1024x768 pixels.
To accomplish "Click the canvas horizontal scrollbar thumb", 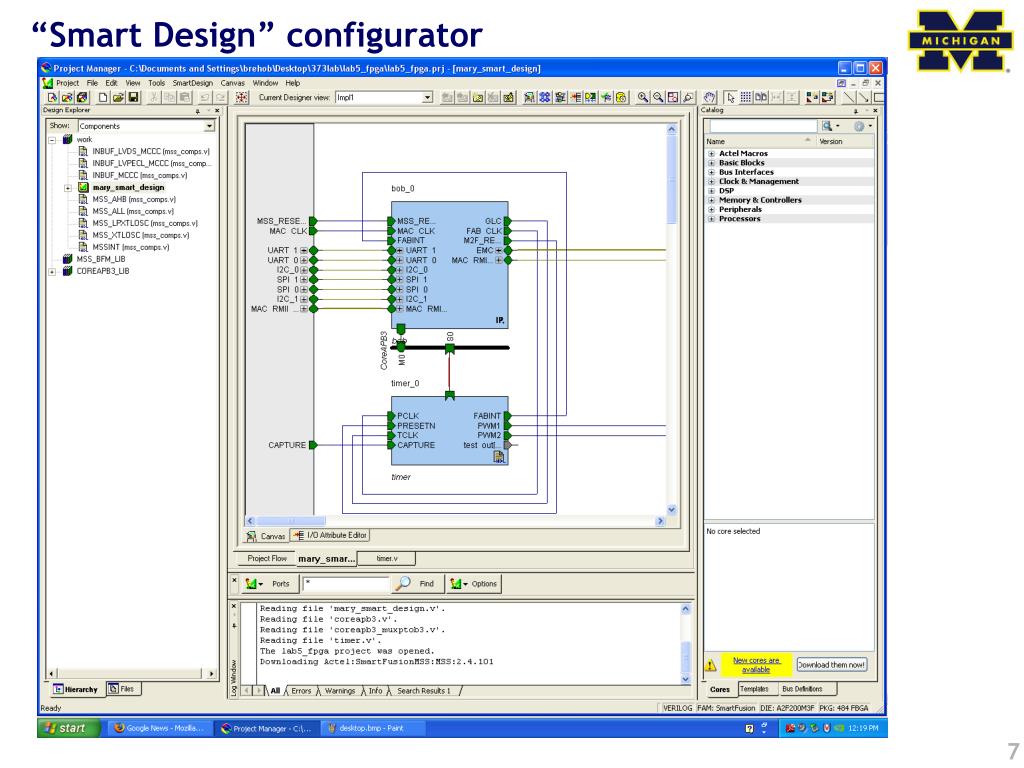I will click(291, 521).
